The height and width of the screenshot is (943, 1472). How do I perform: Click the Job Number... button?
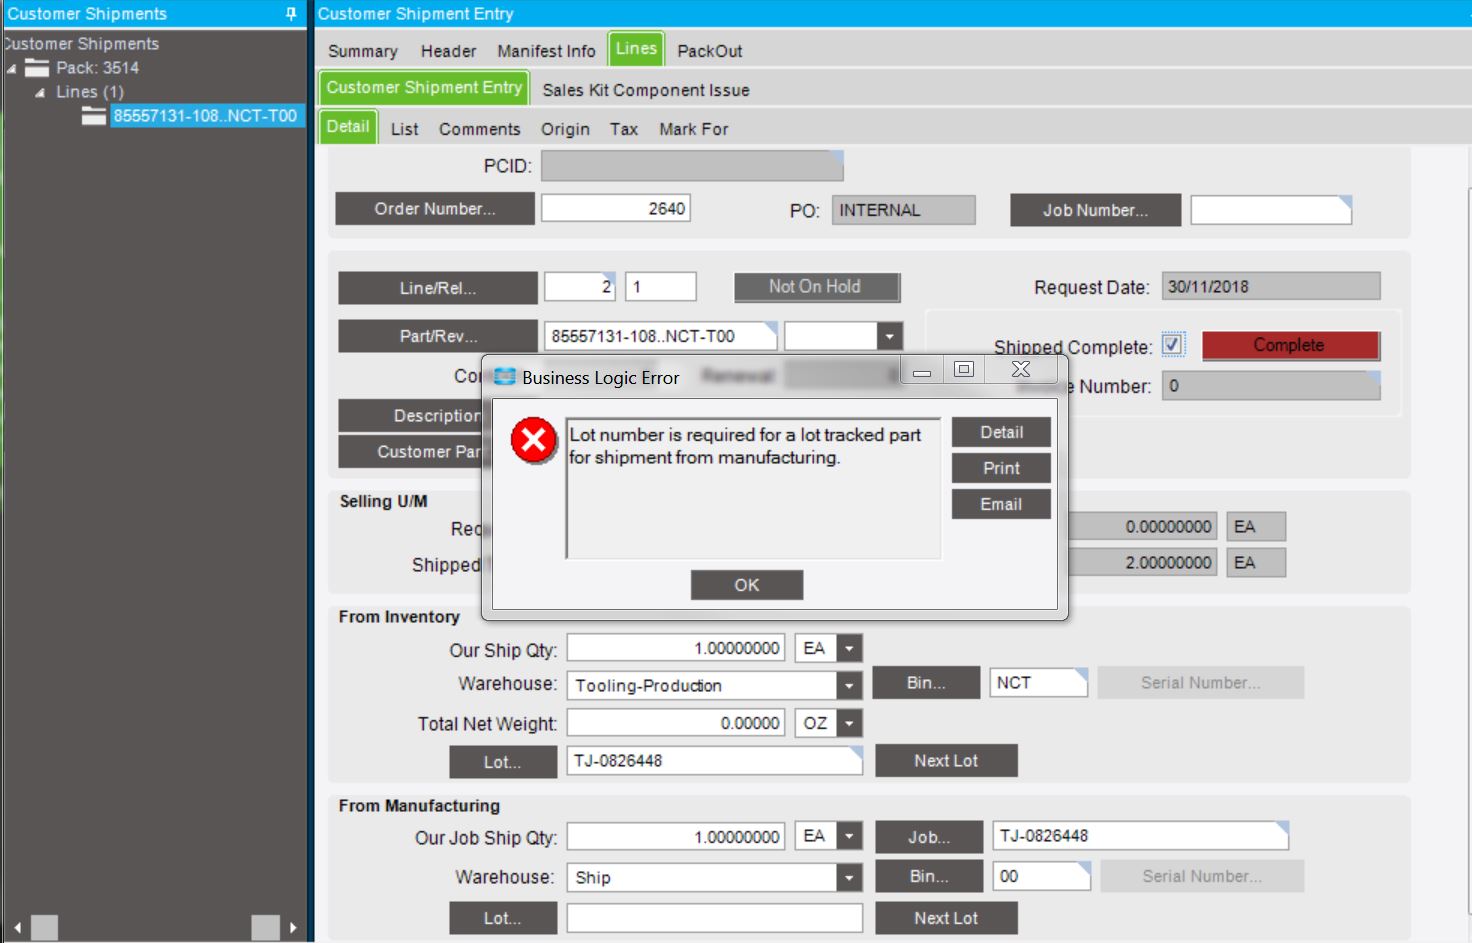(1096, 210)
